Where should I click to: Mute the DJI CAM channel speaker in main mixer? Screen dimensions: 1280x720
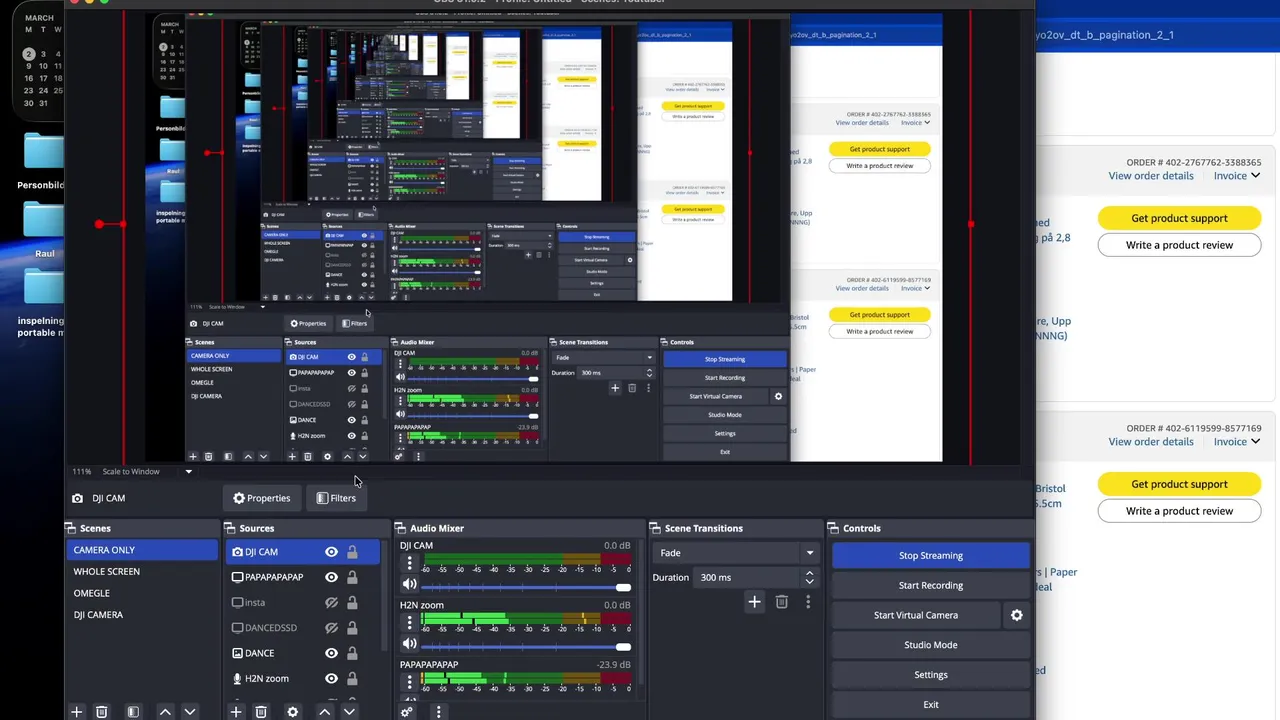click(409, 585)
